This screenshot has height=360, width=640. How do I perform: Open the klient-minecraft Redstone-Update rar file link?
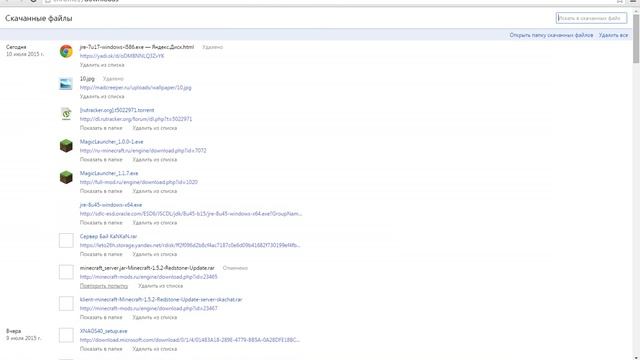[x=161, y=300]
